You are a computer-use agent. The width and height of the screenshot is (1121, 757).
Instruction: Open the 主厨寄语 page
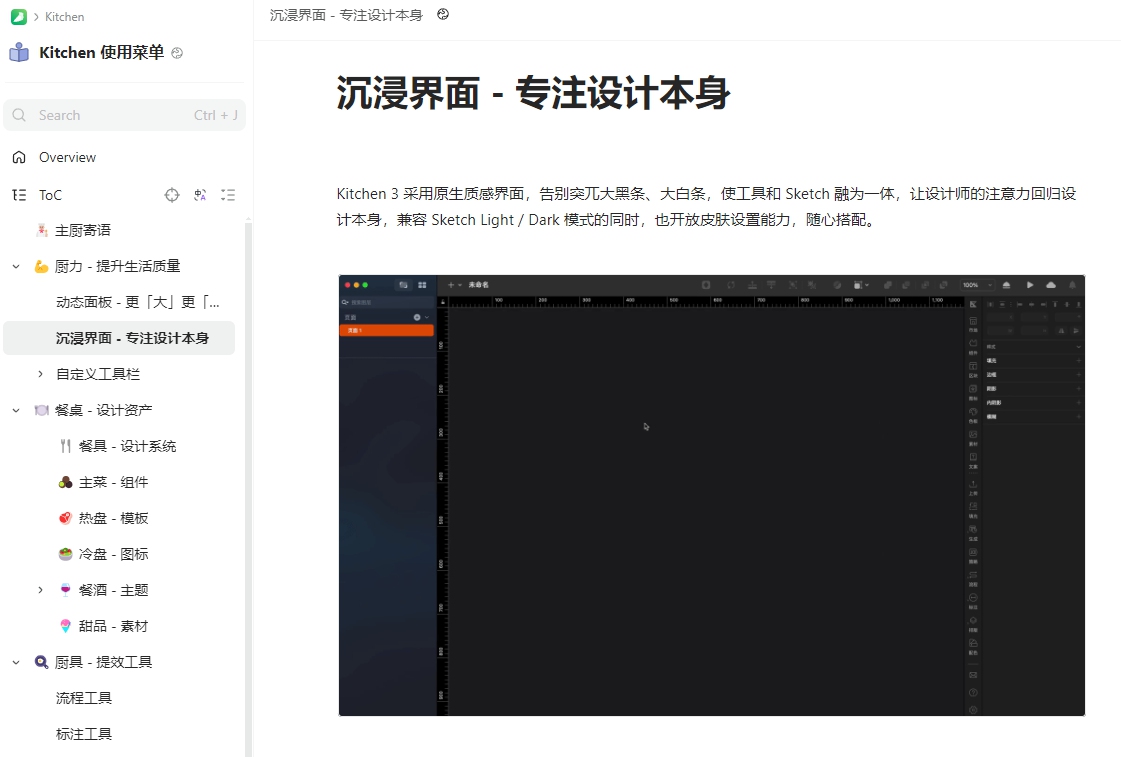point(82,230)
